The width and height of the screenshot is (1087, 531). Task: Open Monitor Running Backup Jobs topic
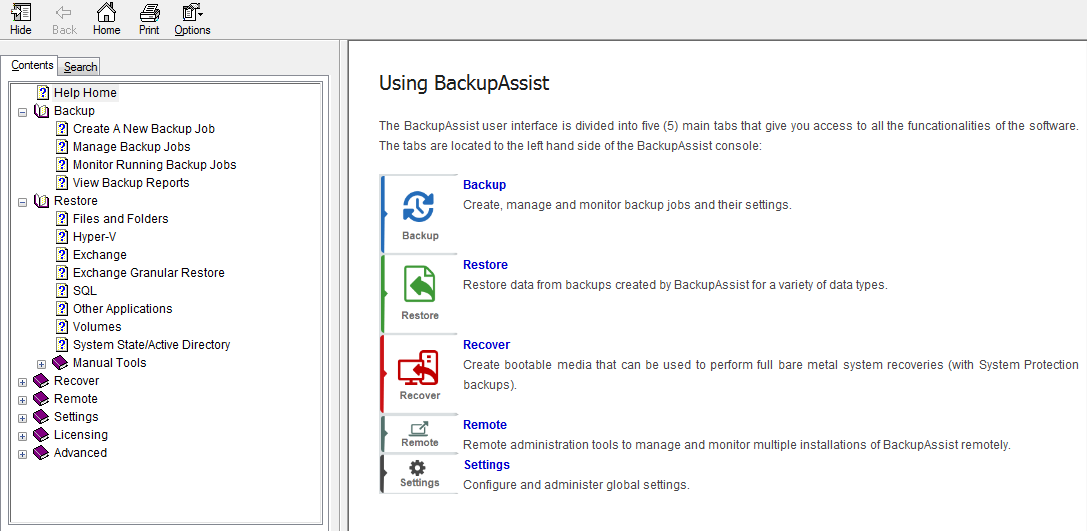pyautogui.click(x=155, y=164)
